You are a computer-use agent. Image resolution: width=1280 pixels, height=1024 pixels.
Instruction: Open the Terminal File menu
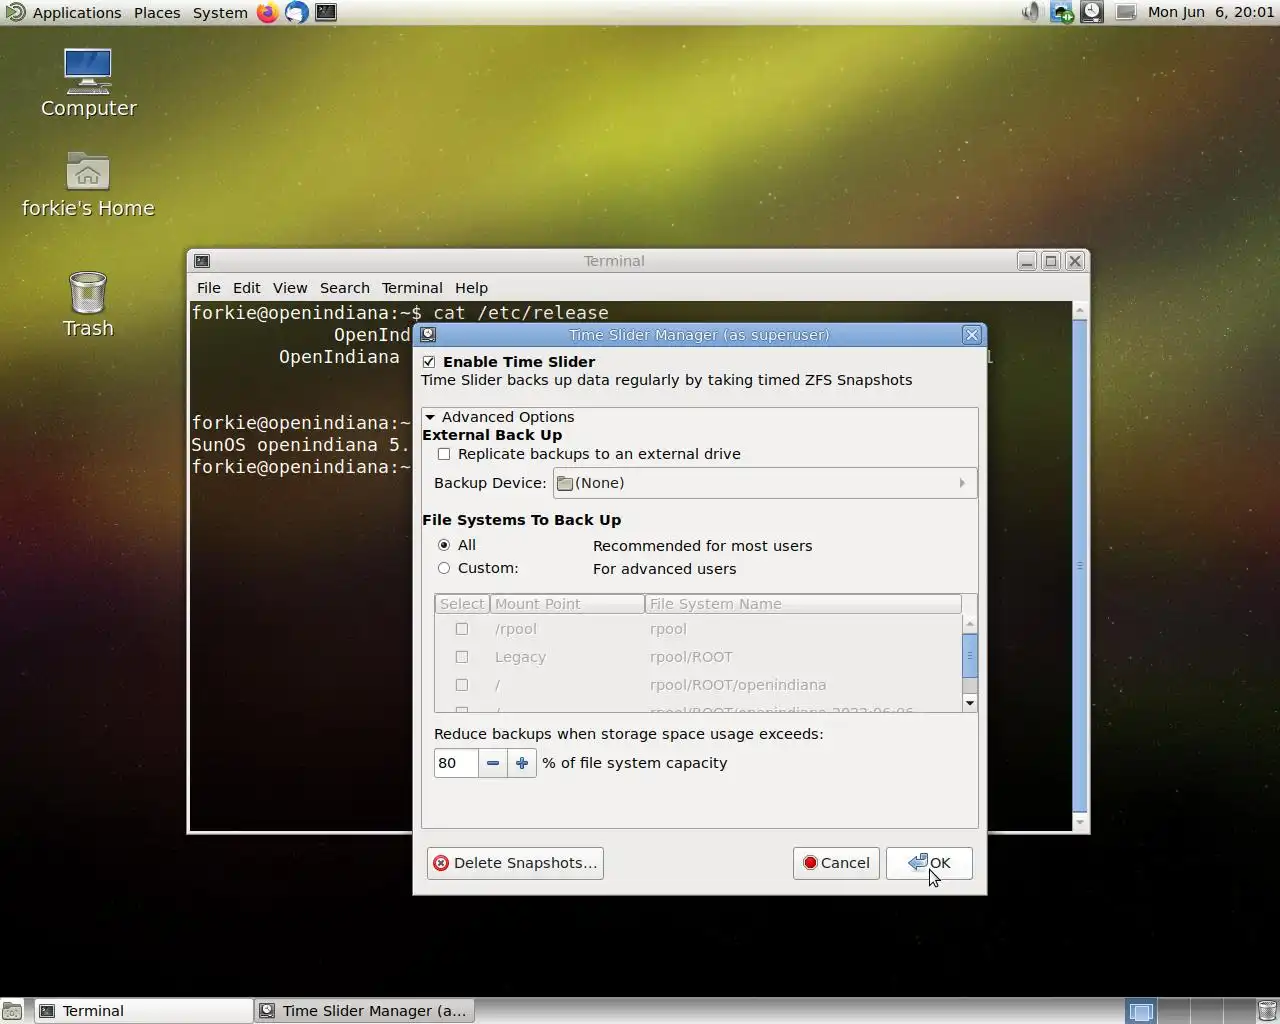209,288
